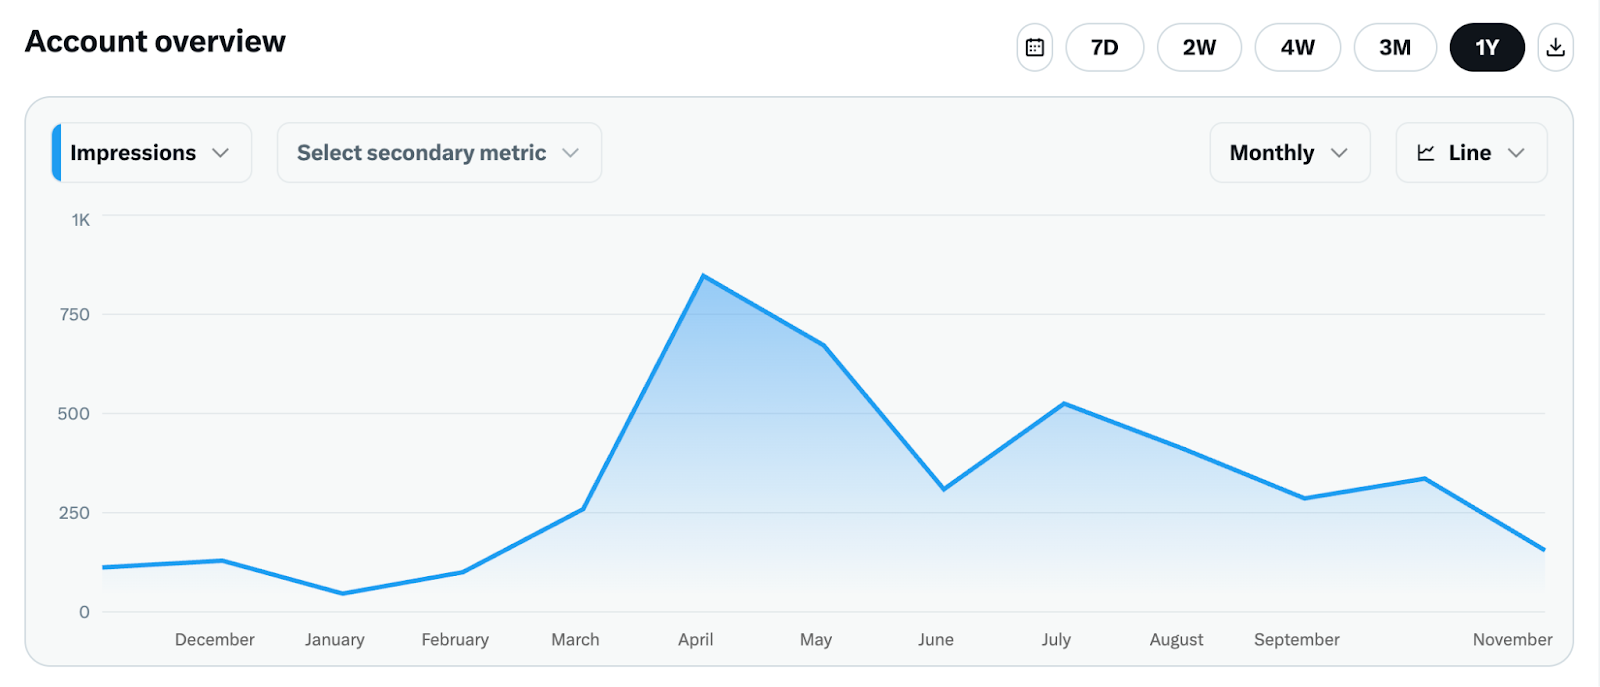
Task: Click the June axis label
Action: [x=936, y=640]
